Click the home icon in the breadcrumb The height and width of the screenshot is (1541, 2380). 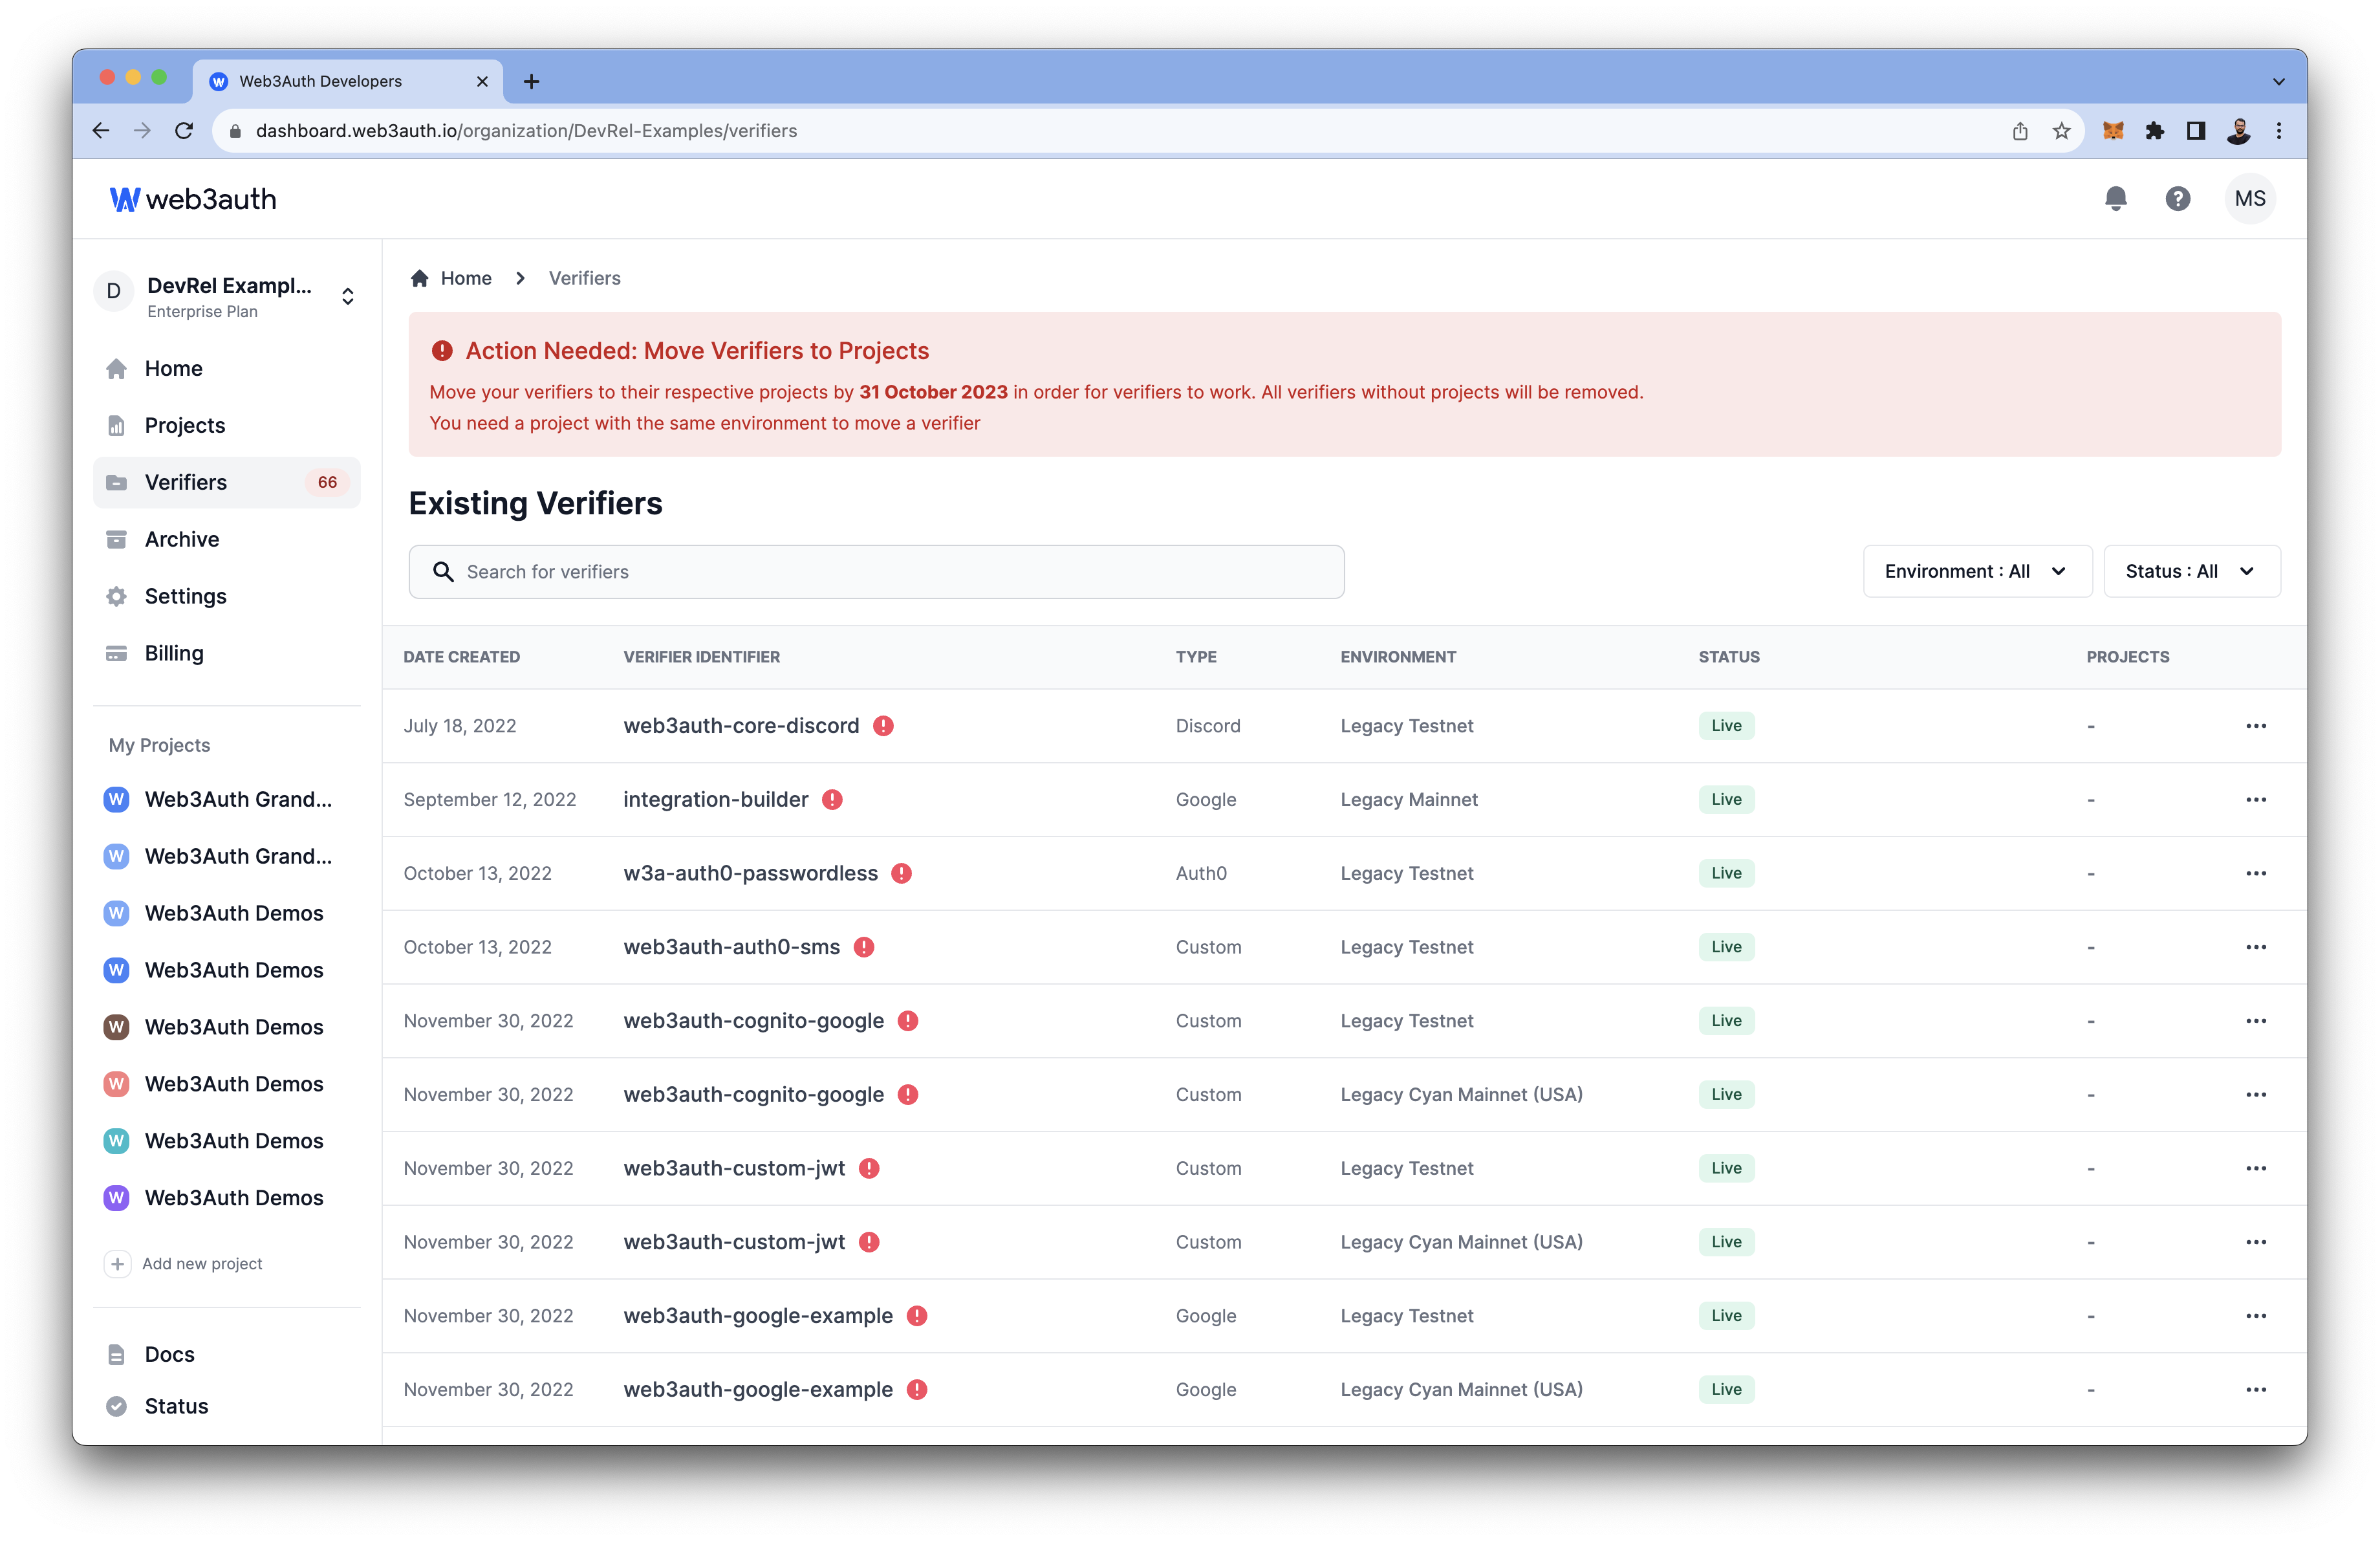pos(420,278)
